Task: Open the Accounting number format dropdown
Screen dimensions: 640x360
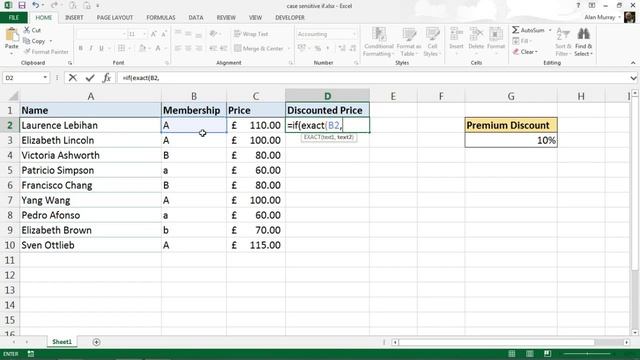Action: (x=354, y=34)
